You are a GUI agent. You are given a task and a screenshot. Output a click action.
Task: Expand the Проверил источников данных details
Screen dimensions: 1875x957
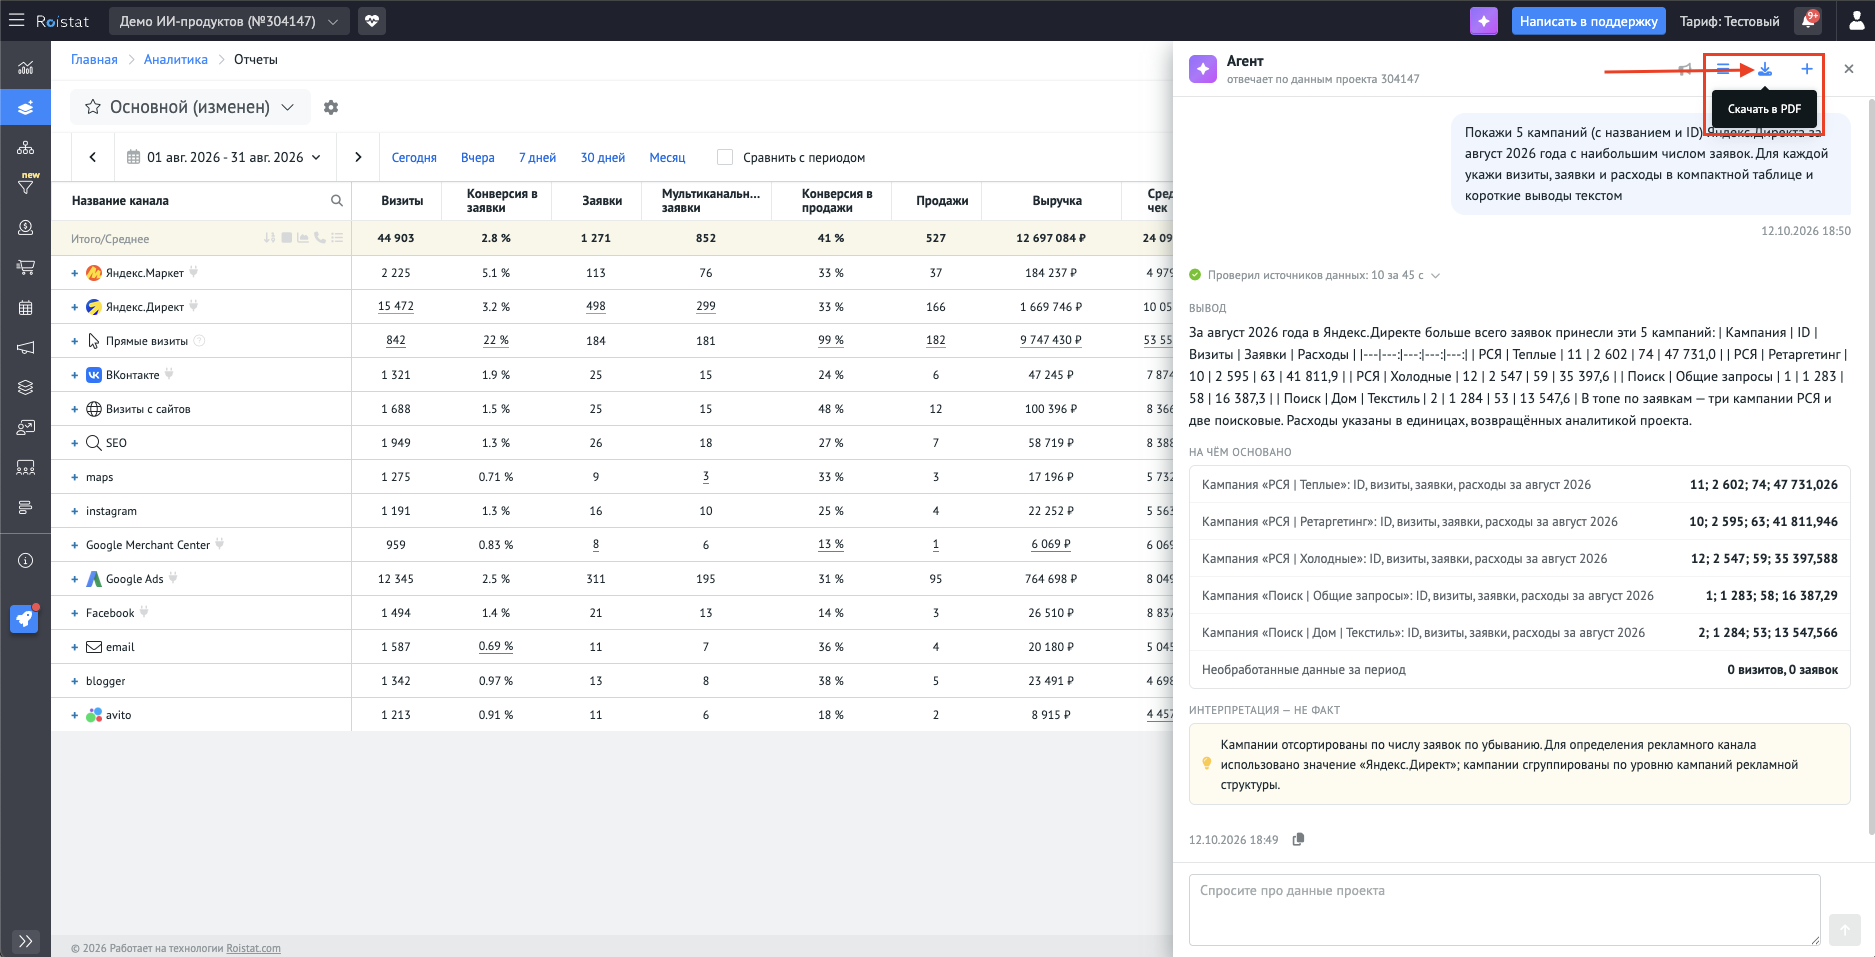tap(1315, 275)
